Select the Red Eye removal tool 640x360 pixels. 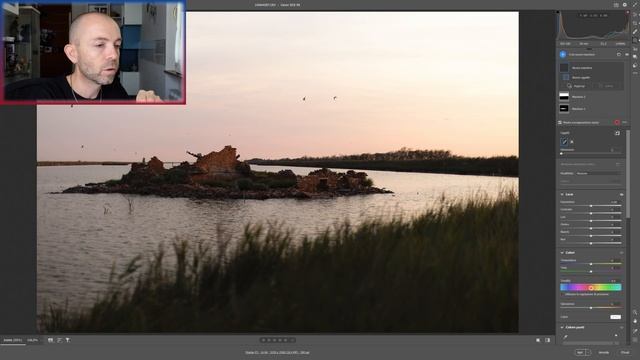[635, 49]
